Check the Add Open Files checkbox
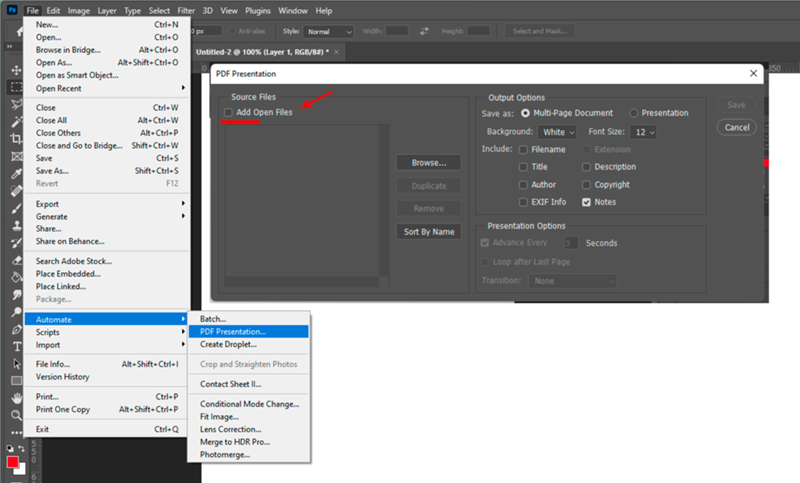Viewport: 800px width, 483px height. (x=228, y=112)
